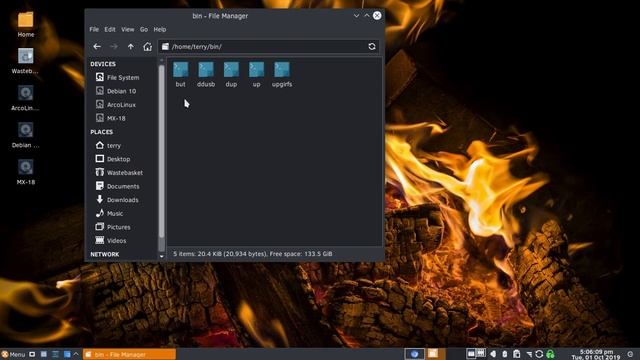Click the network tray icon
The image size is (640, 360).
click(529, 354)
